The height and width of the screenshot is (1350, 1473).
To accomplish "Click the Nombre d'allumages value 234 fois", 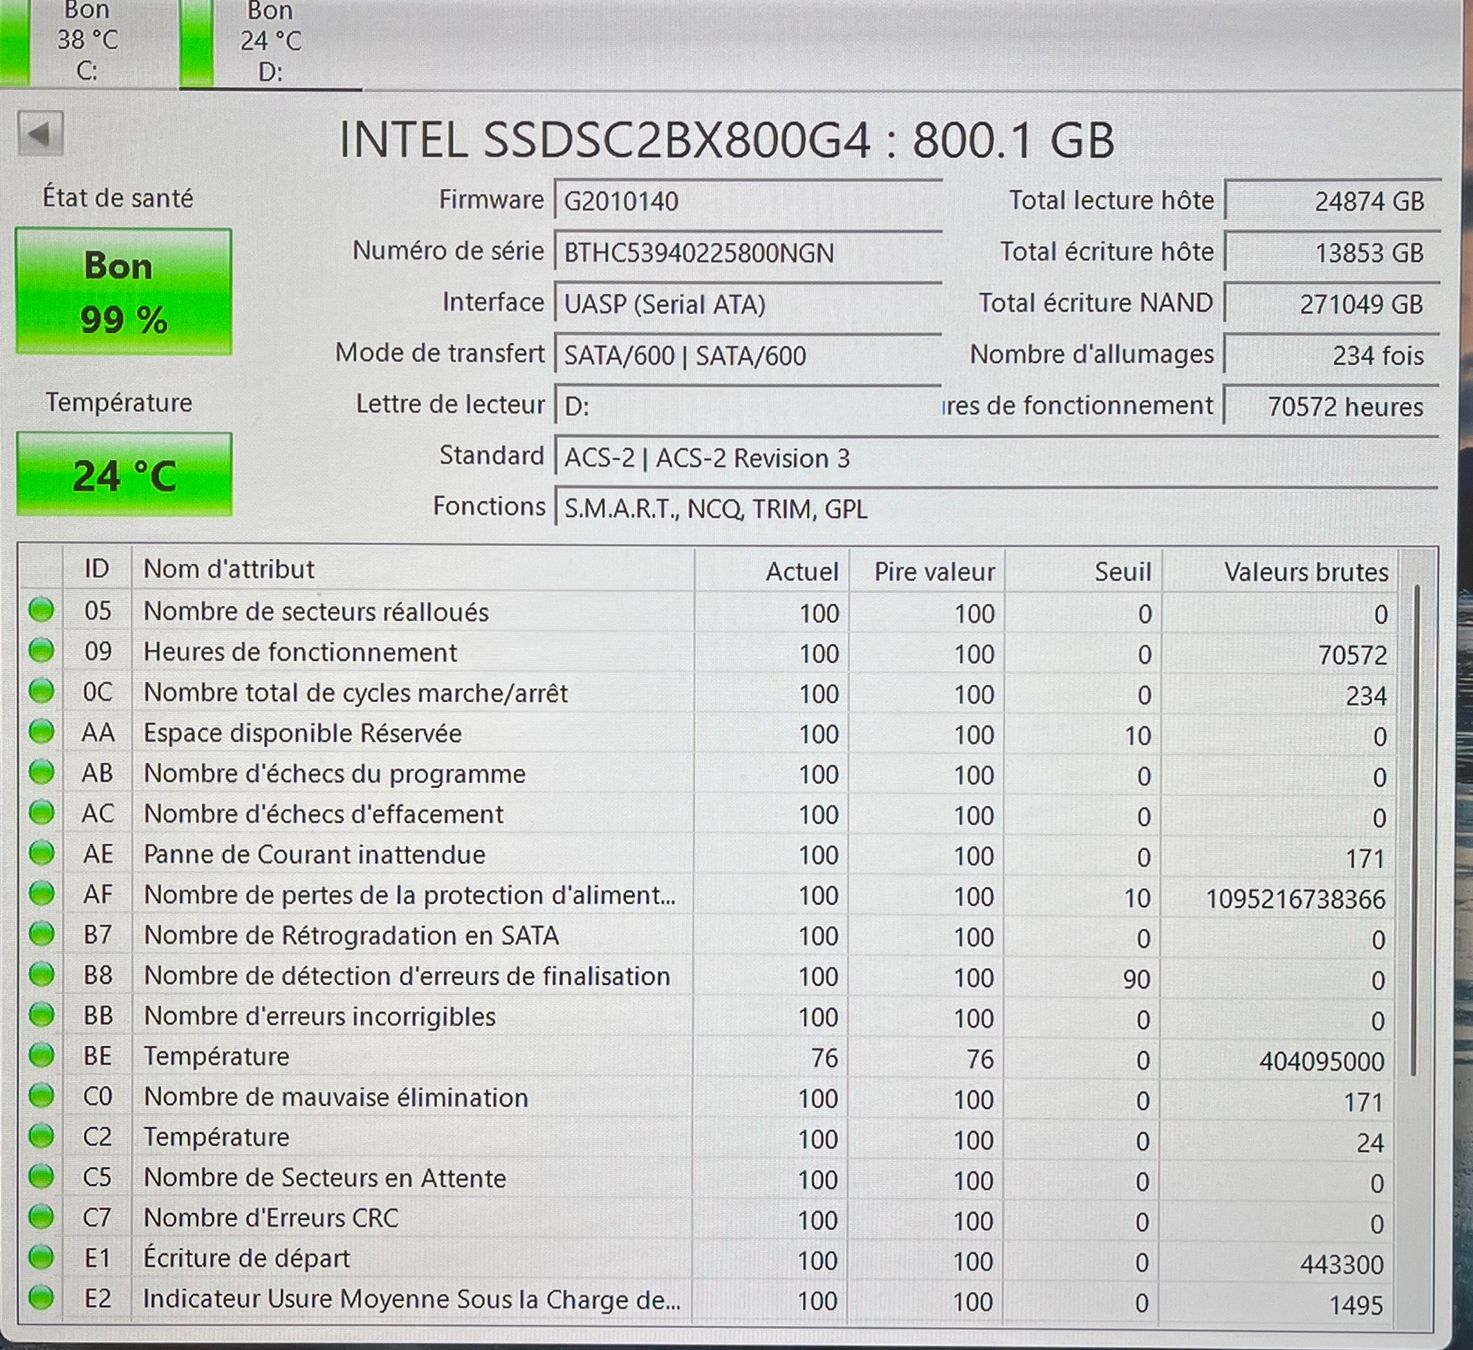I will [1332, 355].
